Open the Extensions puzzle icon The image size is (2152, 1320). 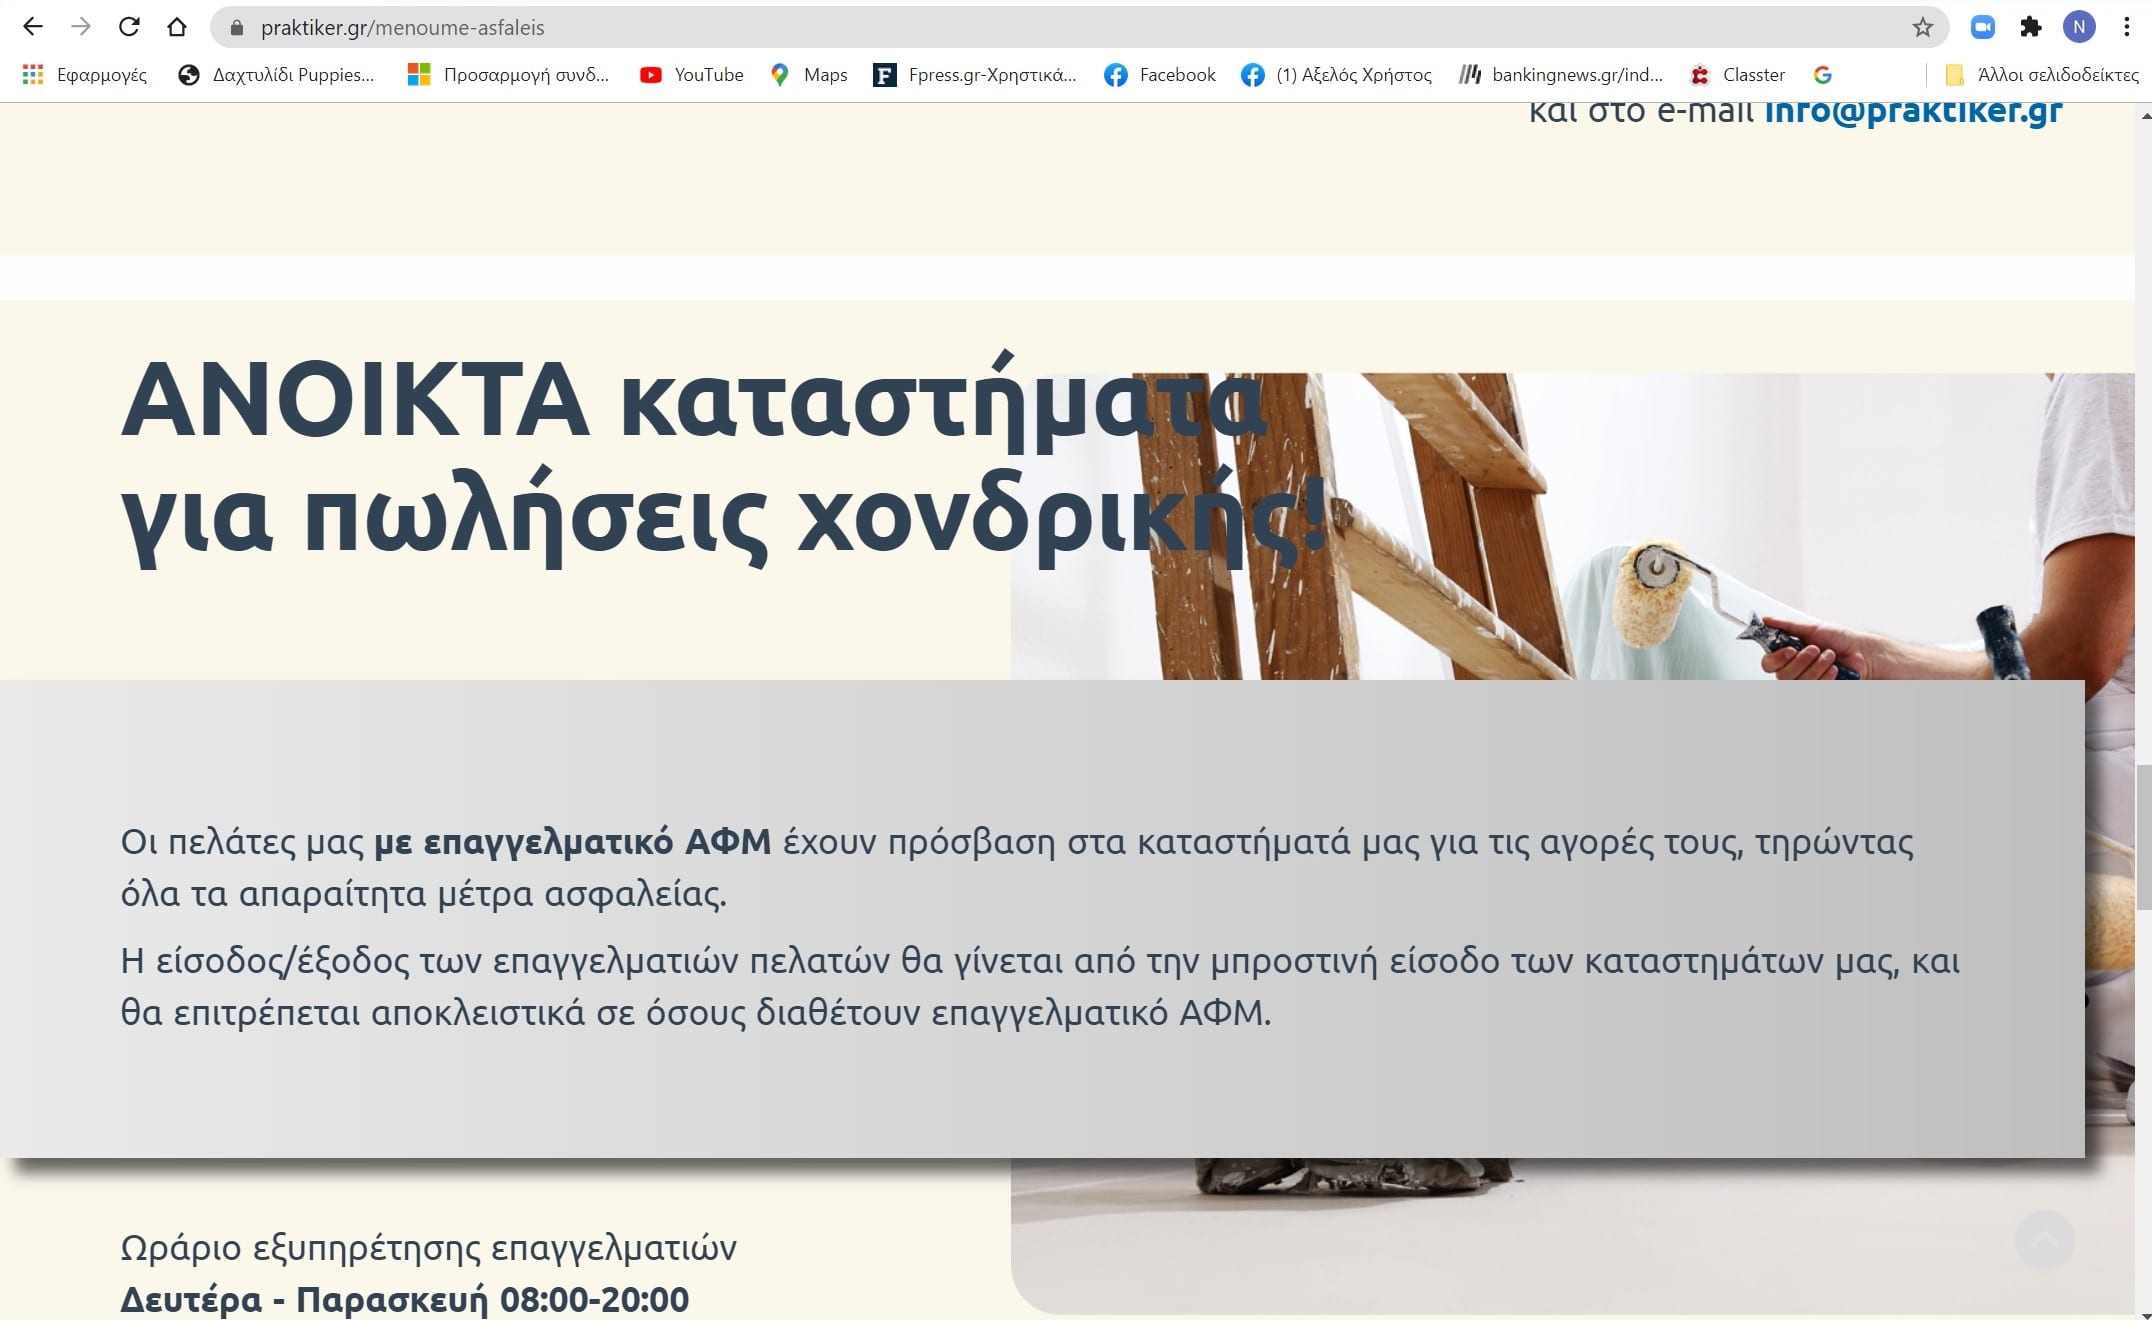click(2030, 27)
